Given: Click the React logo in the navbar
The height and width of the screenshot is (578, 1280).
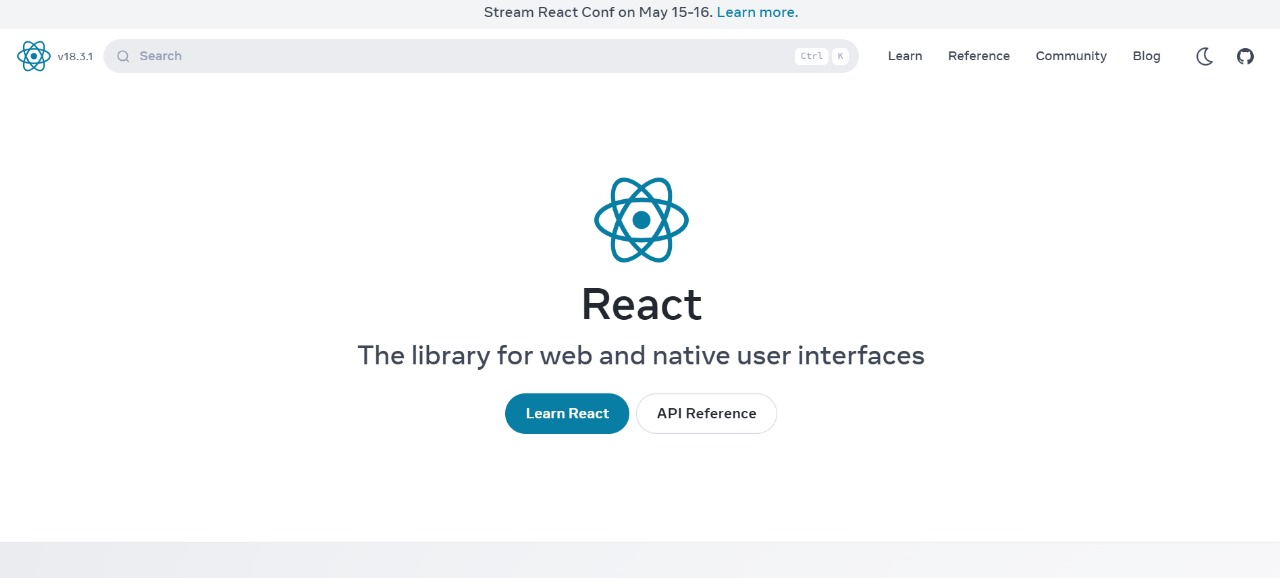Looking at the screenshot, I should tap(33, 56).
